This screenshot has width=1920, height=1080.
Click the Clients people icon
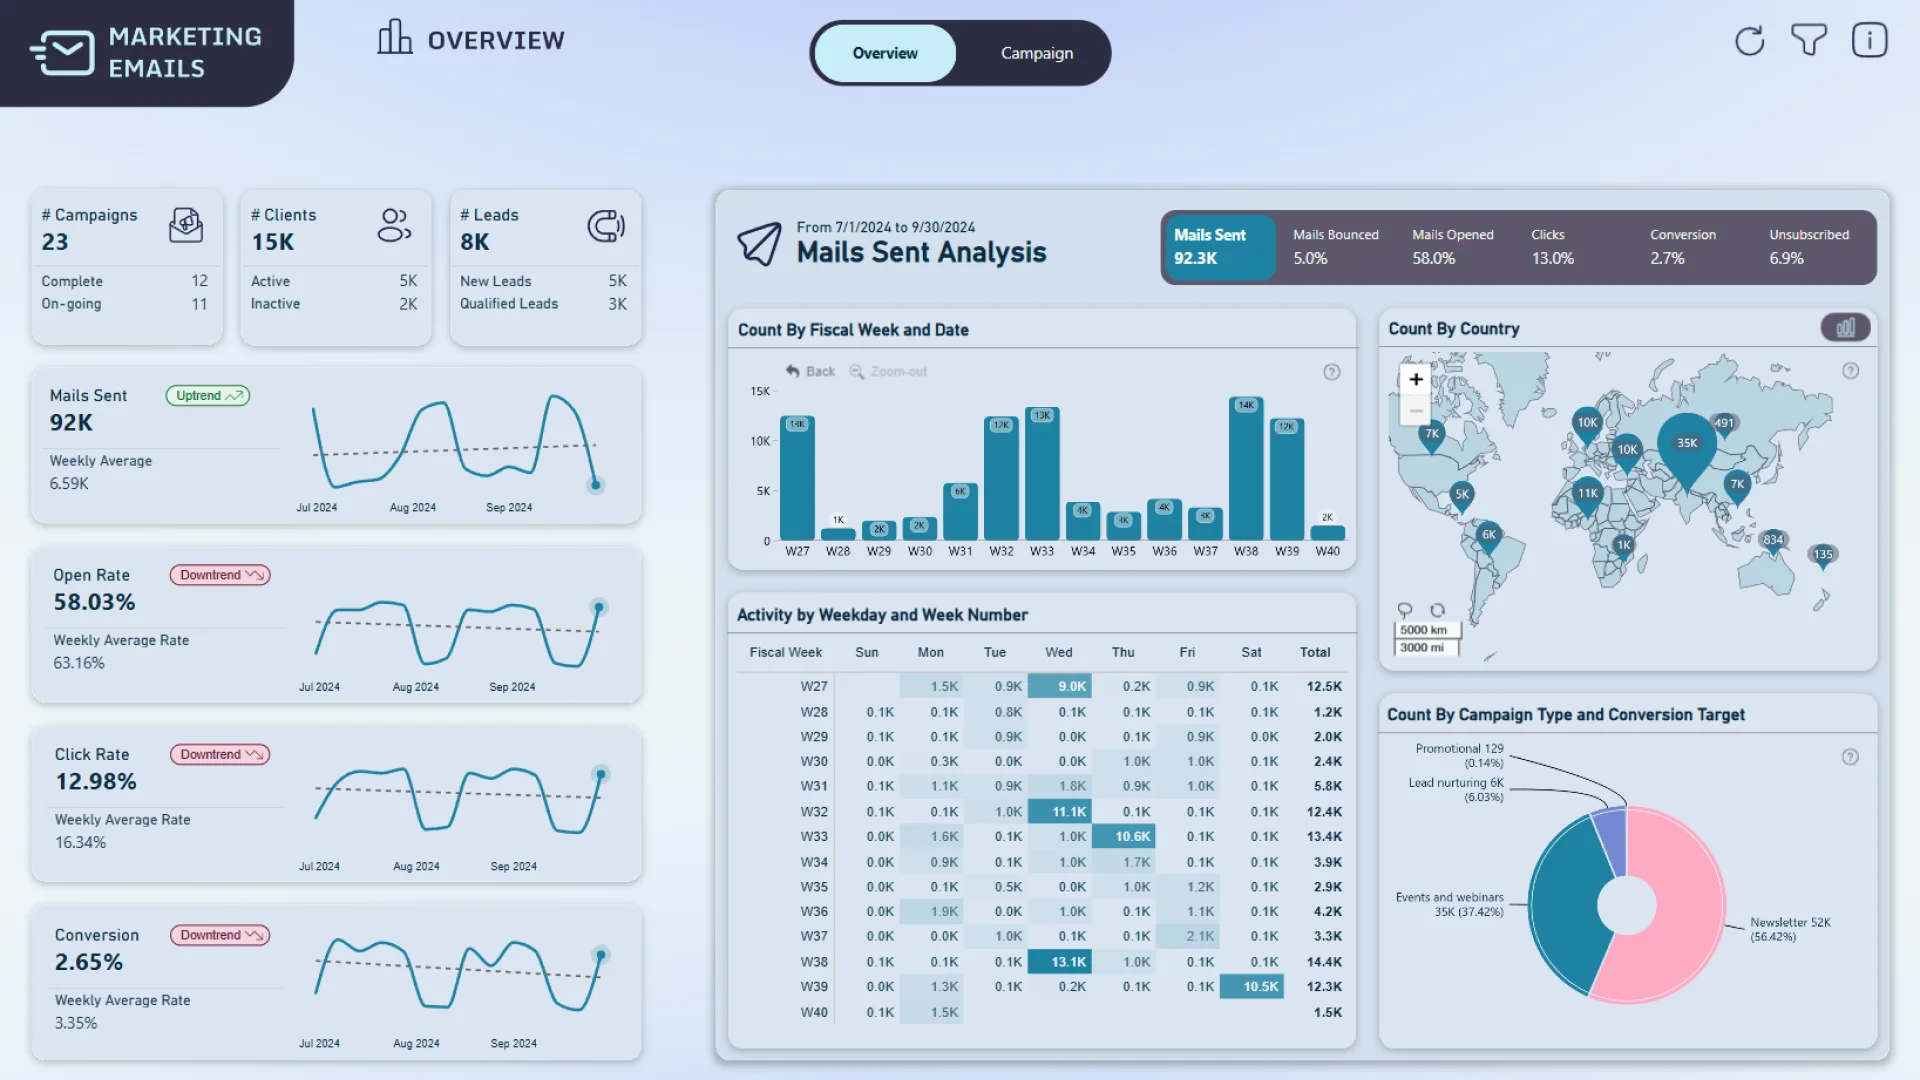coord(394,225)
